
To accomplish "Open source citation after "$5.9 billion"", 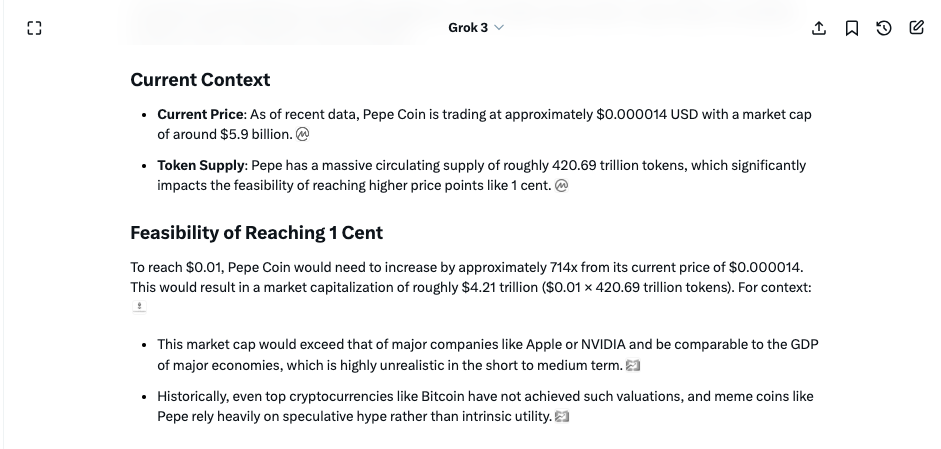I will click(303, 134).
